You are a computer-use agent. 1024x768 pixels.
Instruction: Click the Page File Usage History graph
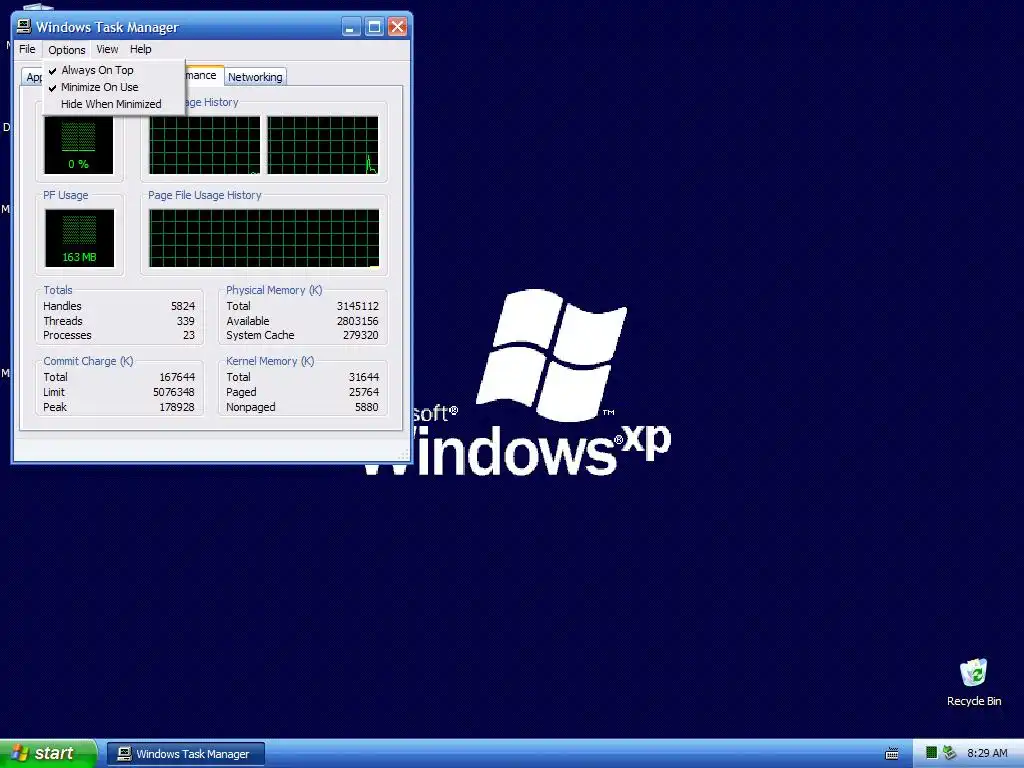(x=264, y=238)
